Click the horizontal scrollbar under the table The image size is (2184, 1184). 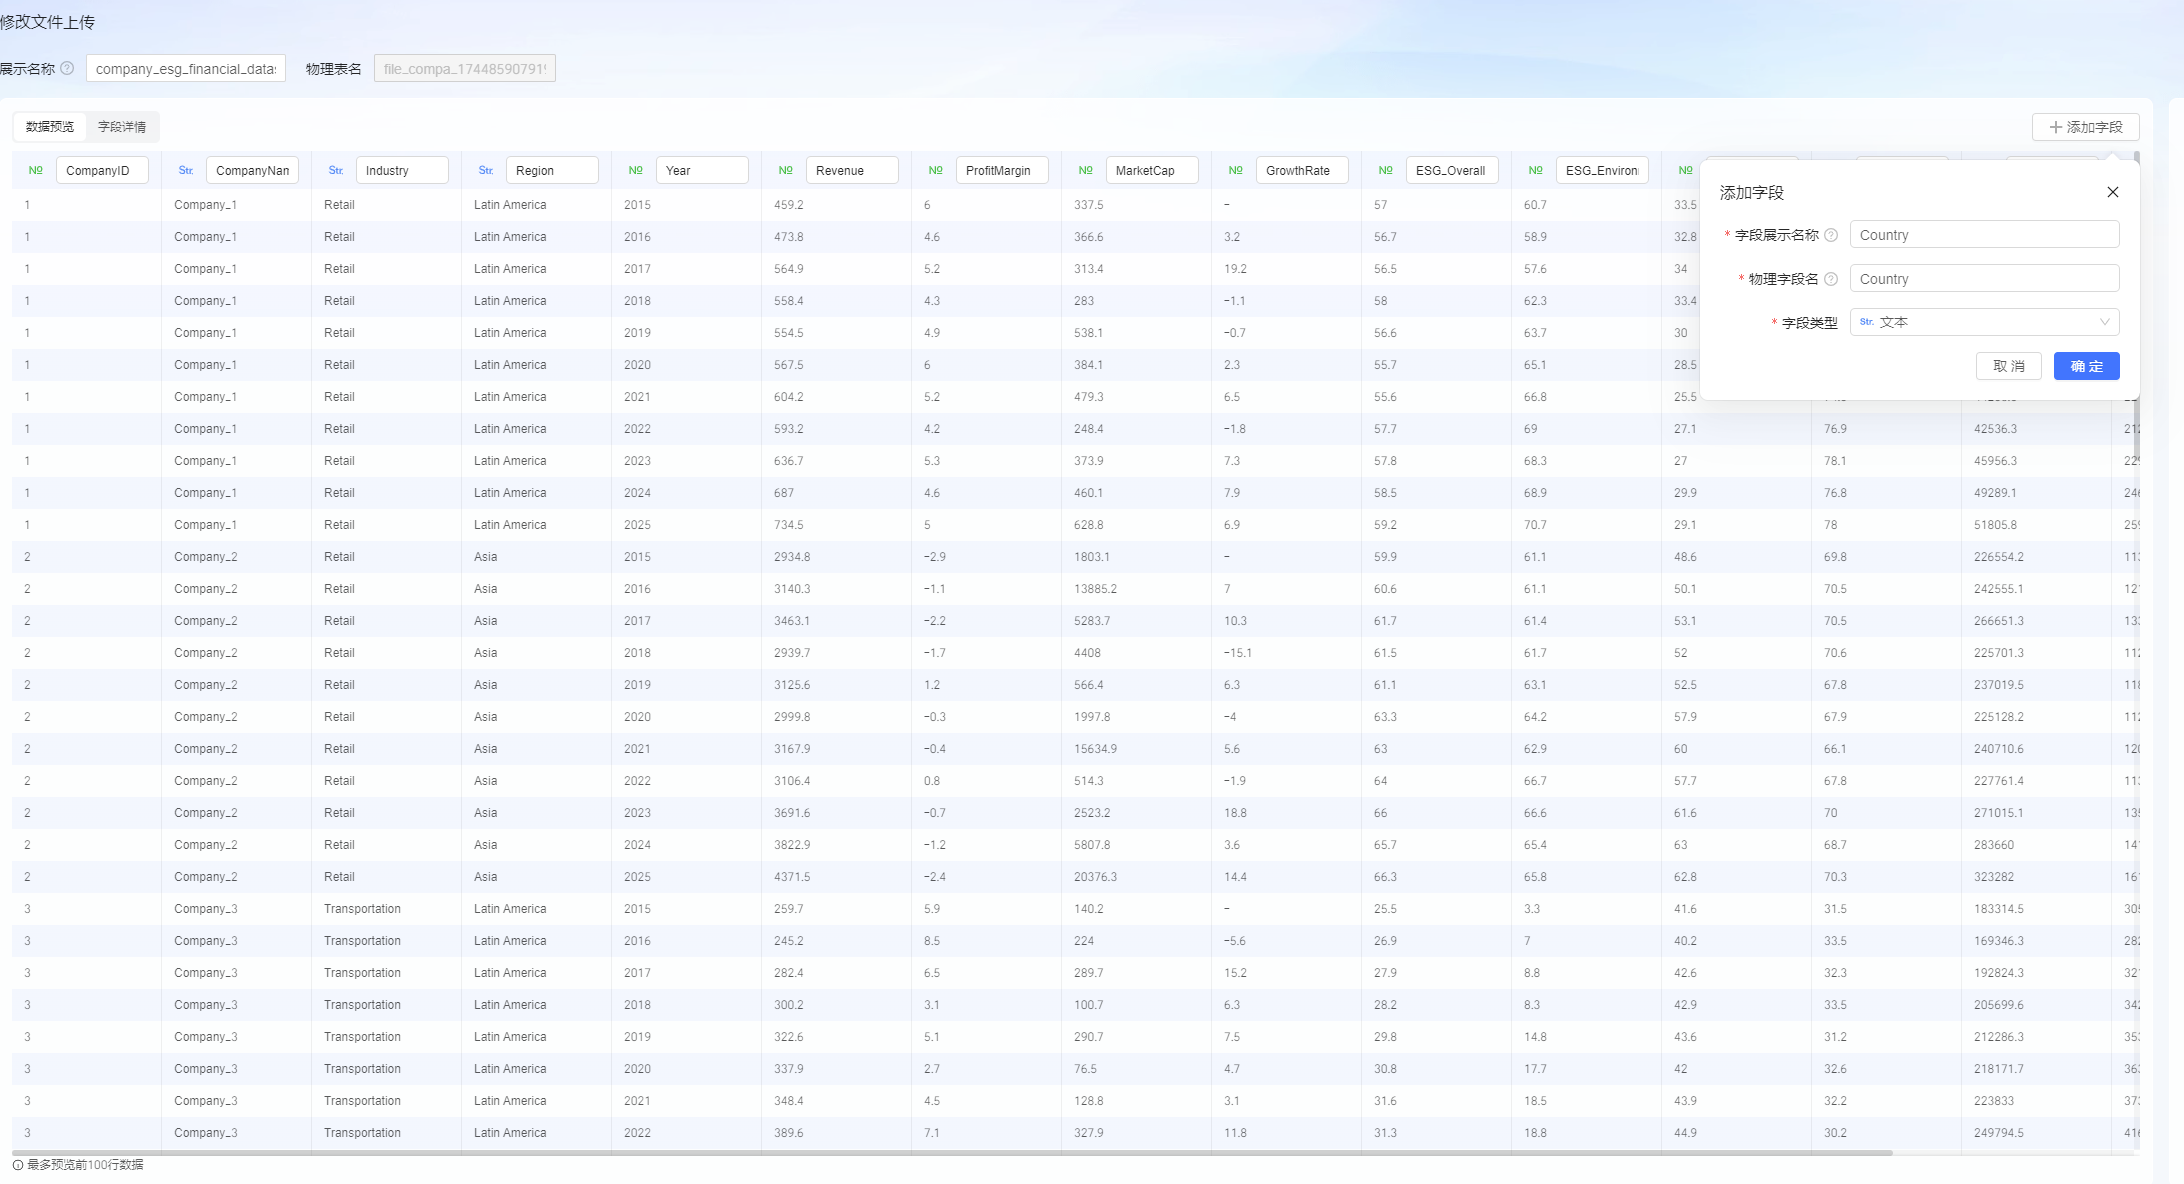coord(950,1153)
